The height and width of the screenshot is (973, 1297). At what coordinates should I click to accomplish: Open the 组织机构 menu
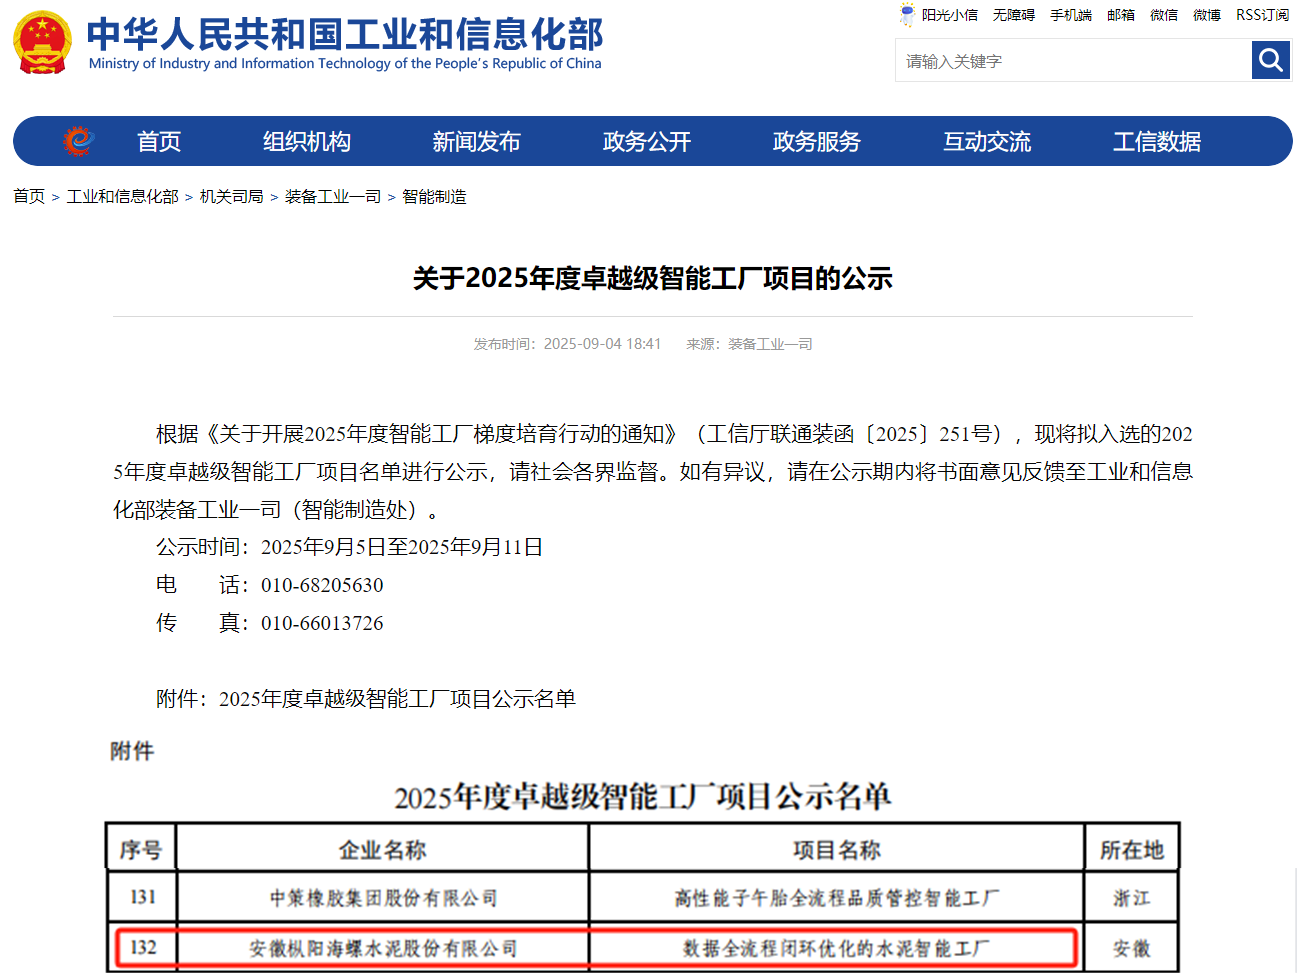(x=306, y=142)
